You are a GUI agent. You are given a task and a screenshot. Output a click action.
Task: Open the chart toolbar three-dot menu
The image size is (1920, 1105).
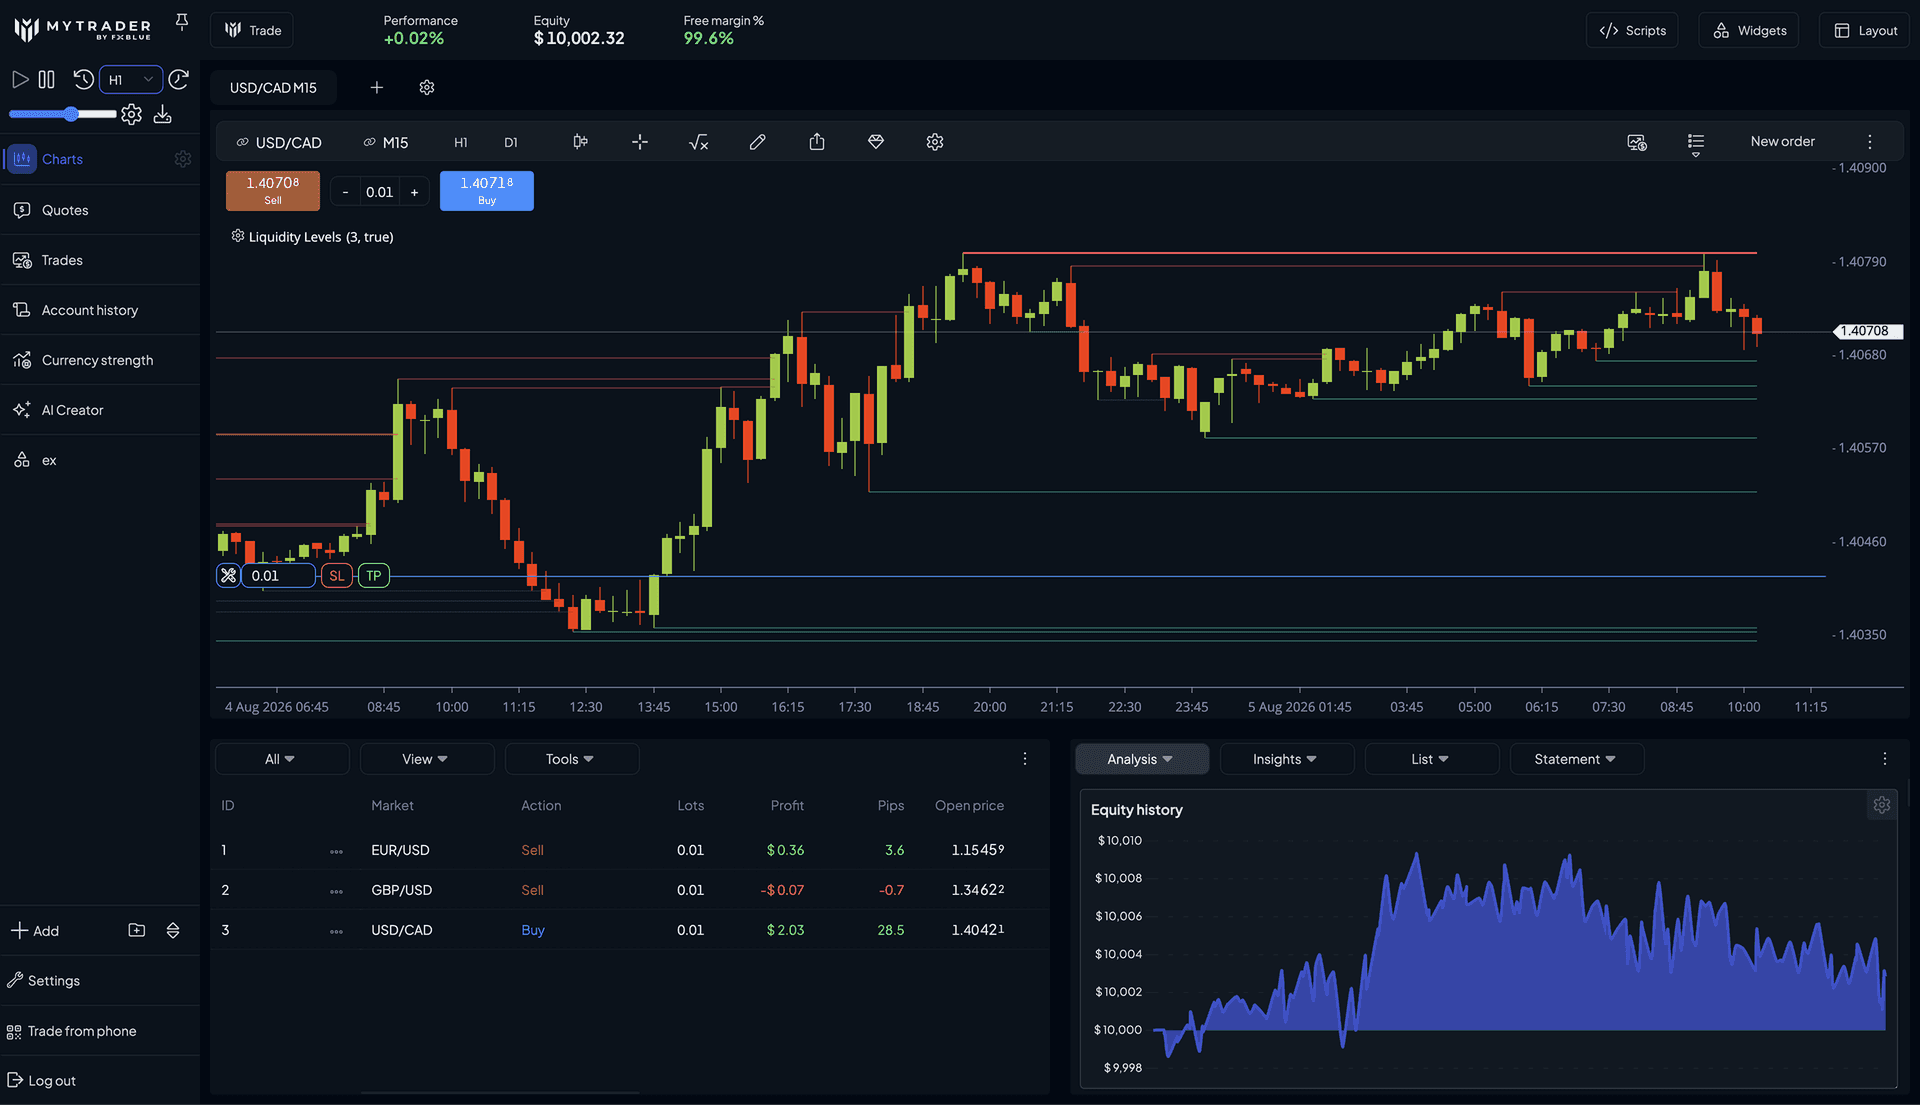[x=1870, y=142]
